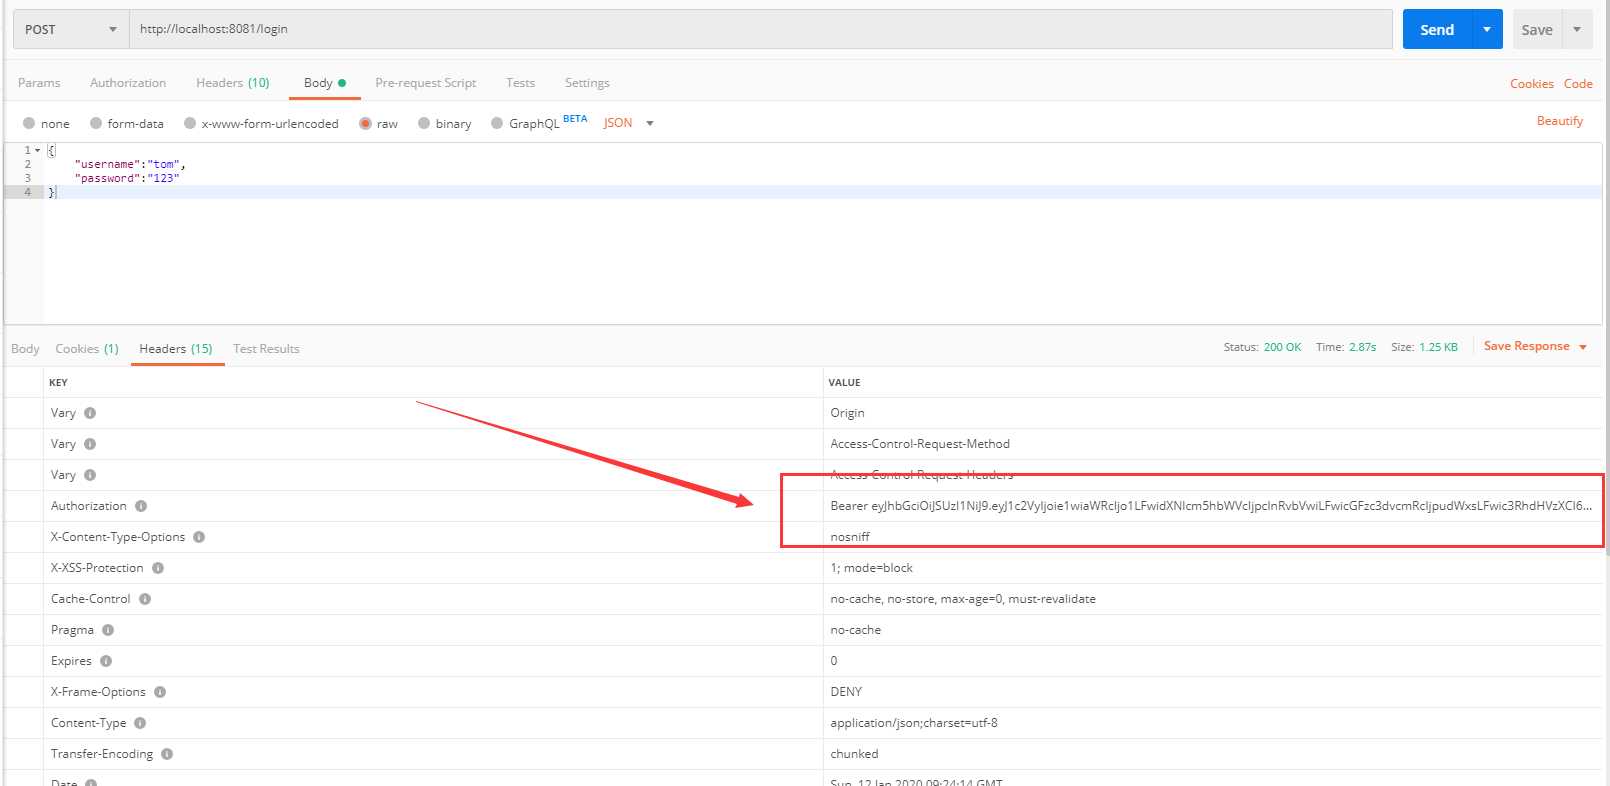This screenshot has width=1610, height=786.
Task: Click info icon beside Transfer-Encoding
Action: click(167, 754)
